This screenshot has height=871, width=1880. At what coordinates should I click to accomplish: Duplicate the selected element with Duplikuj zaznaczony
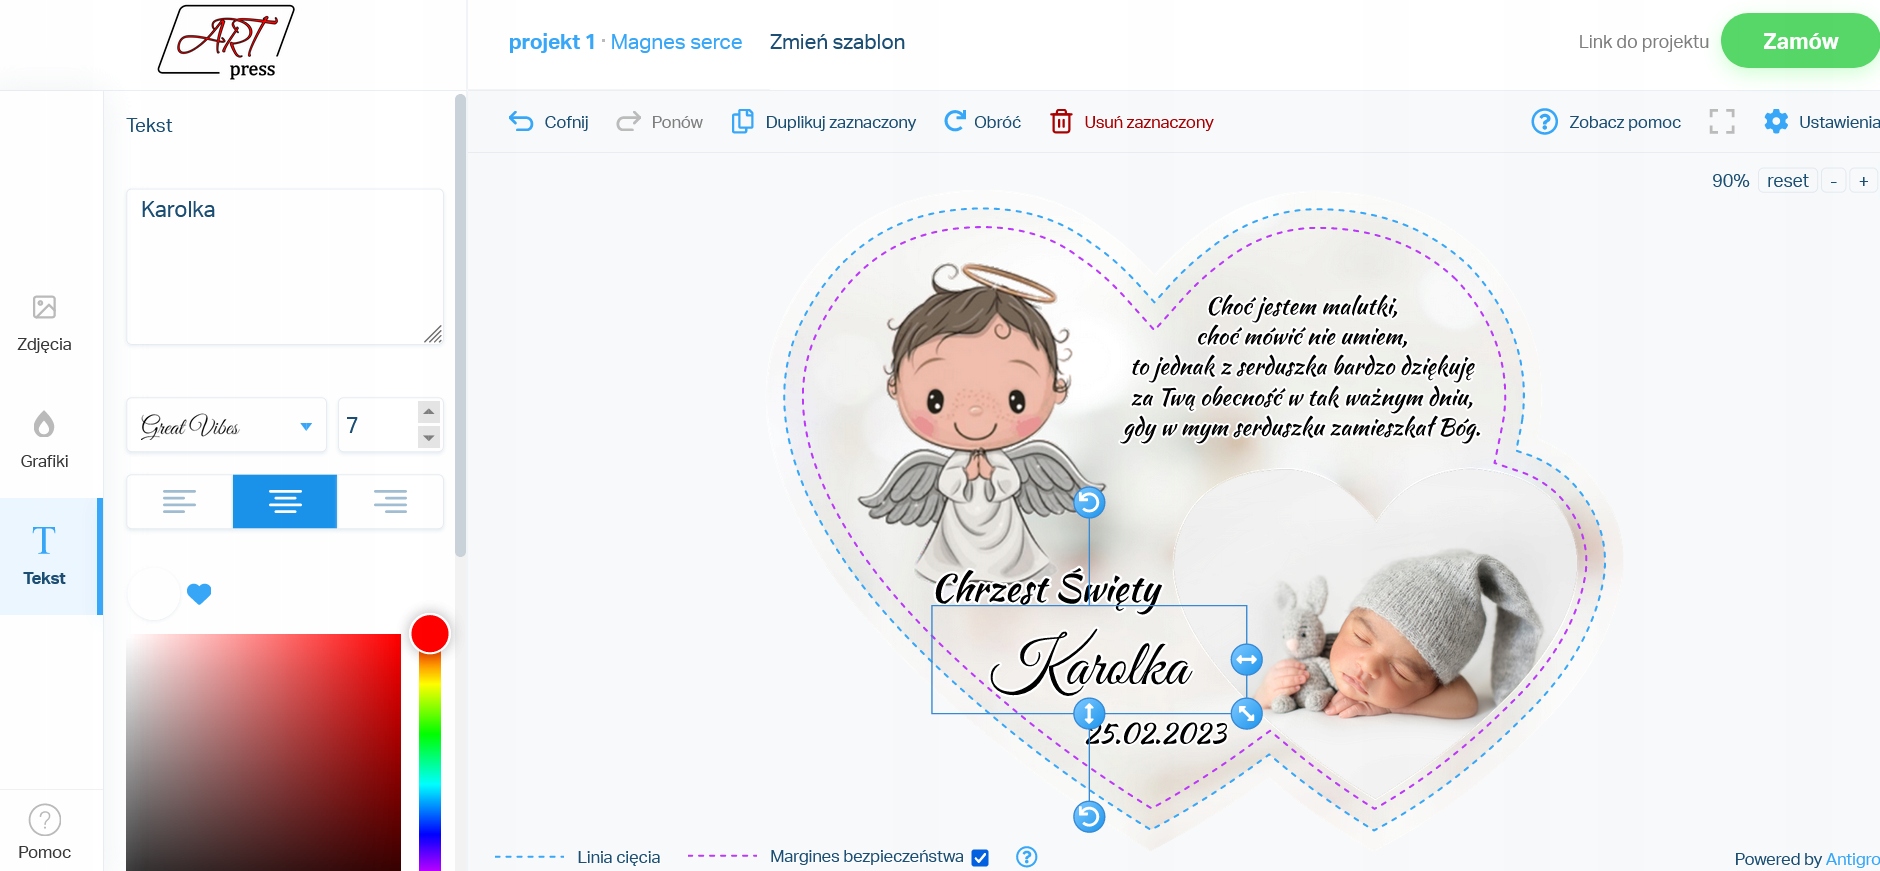824,122
